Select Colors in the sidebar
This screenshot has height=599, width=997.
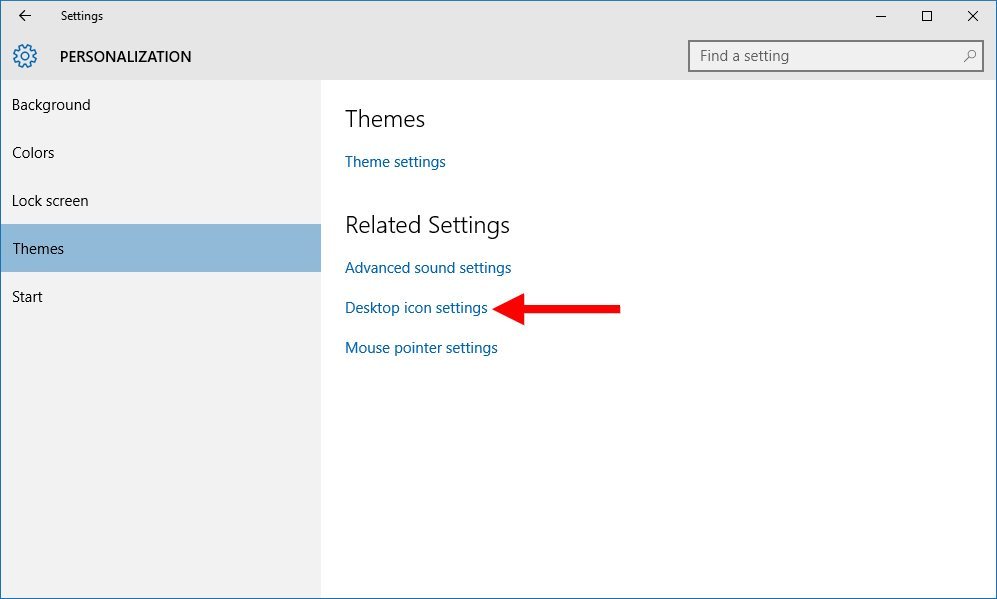coord(33,152)
